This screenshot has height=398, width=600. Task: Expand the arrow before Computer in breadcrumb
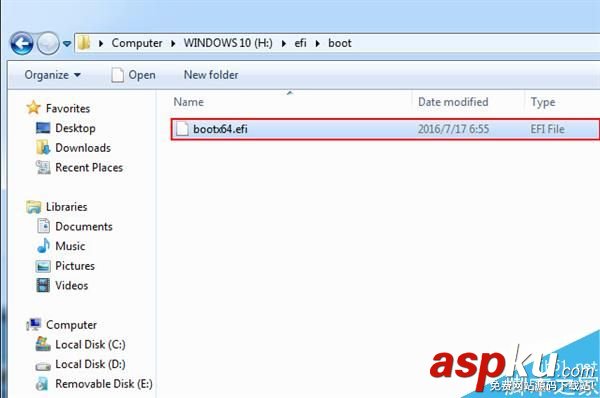click(101, 44)
